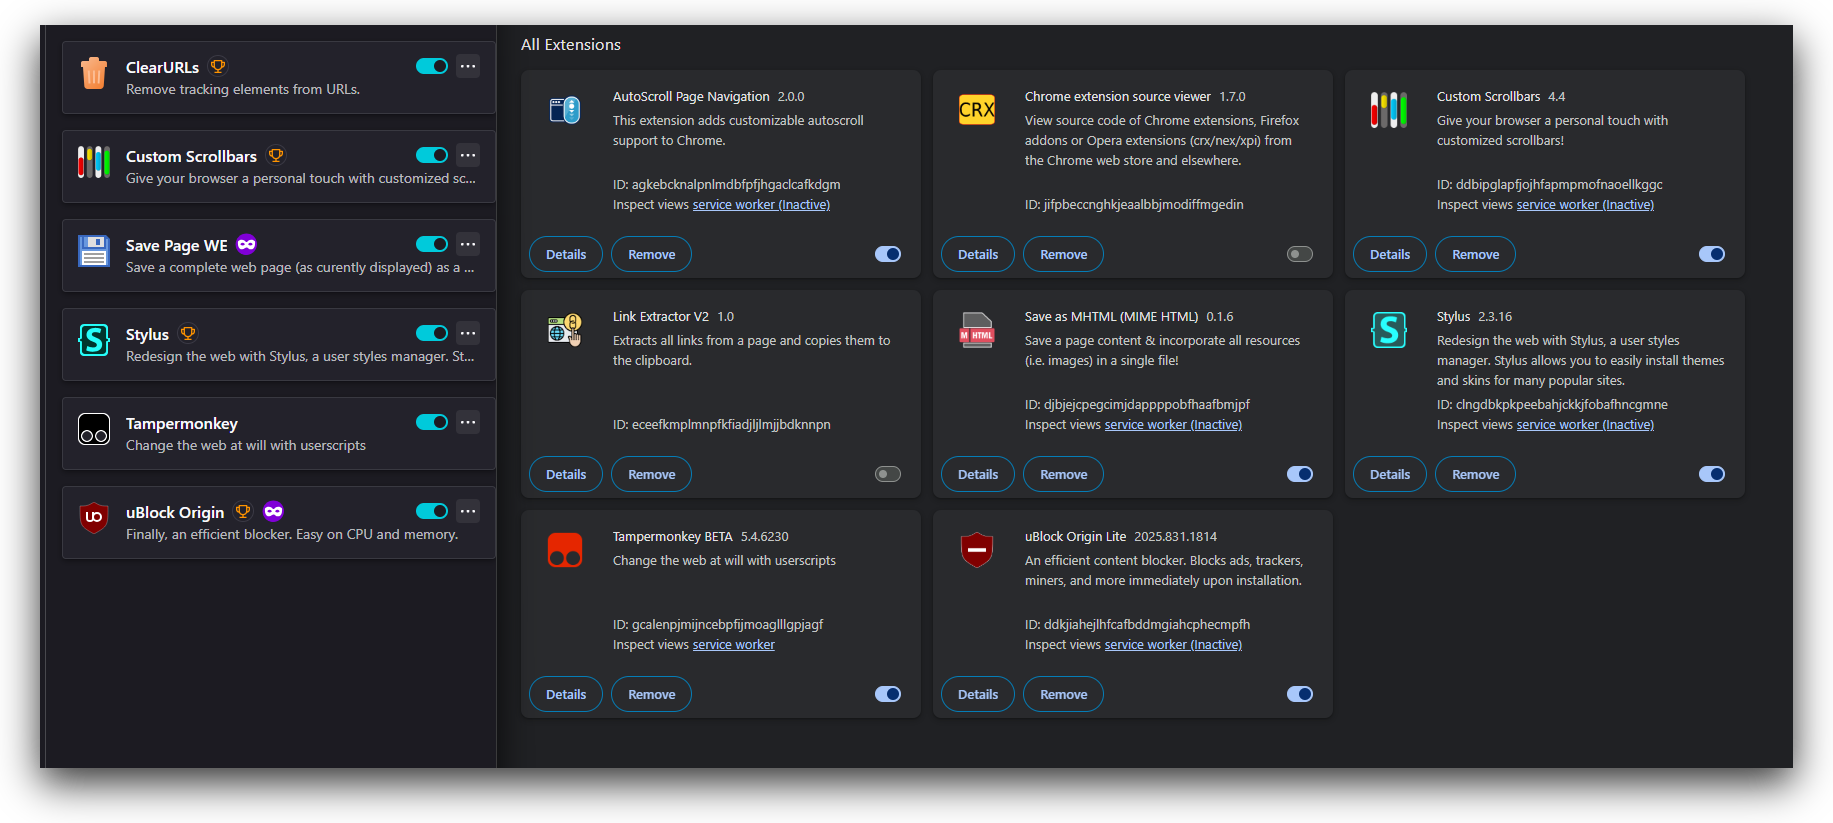
Task: Open Details for Tampermonkey BETA
Action: coord(566,694)
